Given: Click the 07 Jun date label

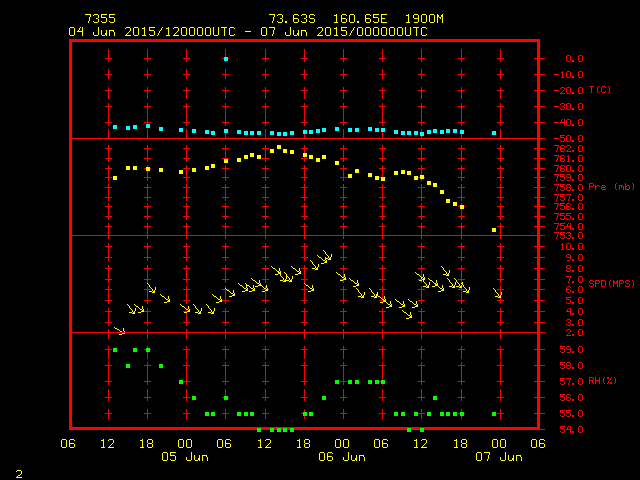Looking at the screenshot, I should tap(499, 457).
